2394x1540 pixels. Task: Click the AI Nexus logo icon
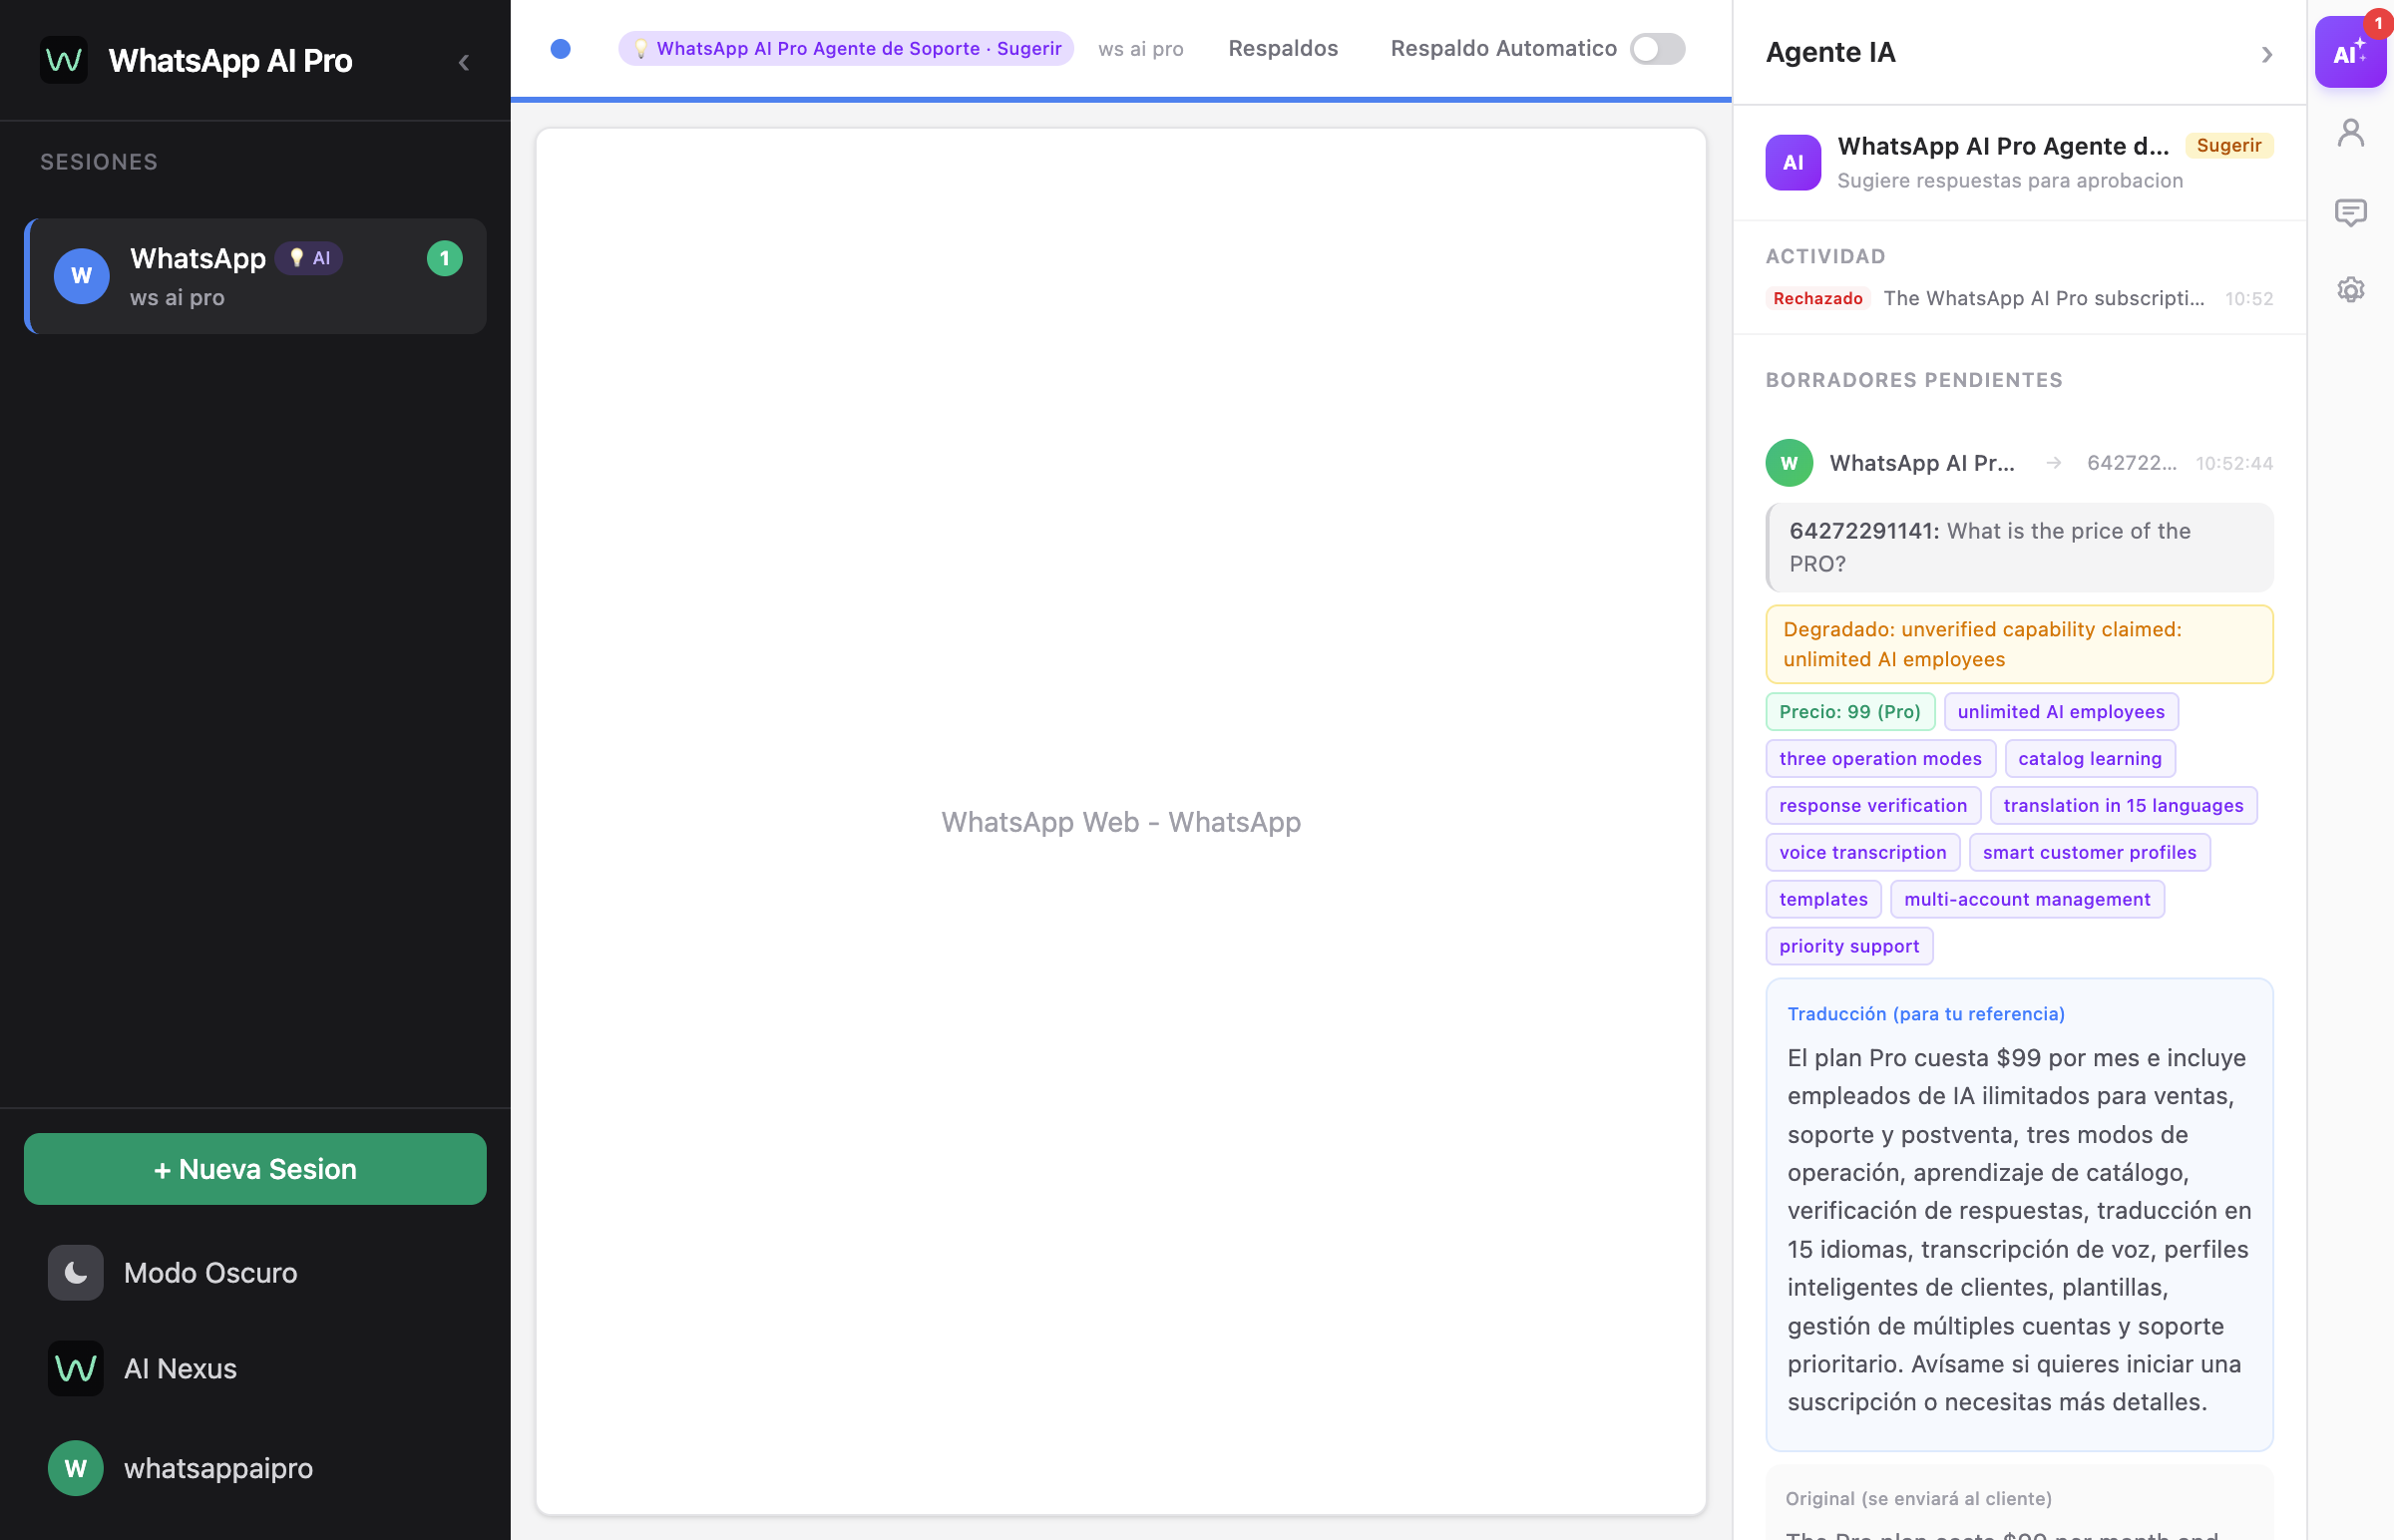75,1368
